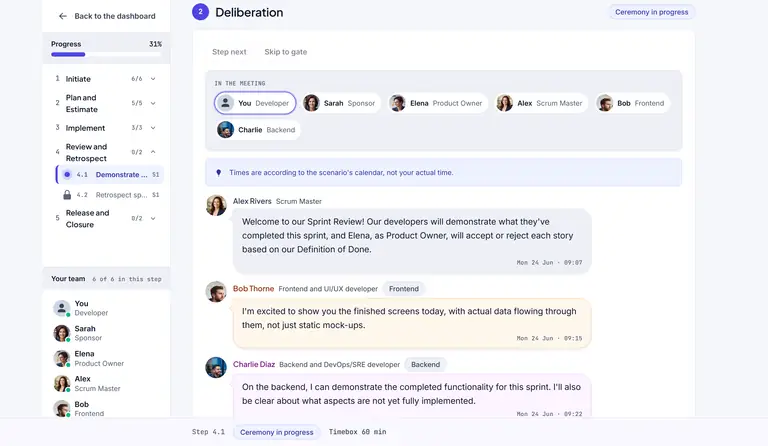Viewport: 768px width, 446px height.
Task: Click the Progress bar at 31%
Action: tap(106, 54)
